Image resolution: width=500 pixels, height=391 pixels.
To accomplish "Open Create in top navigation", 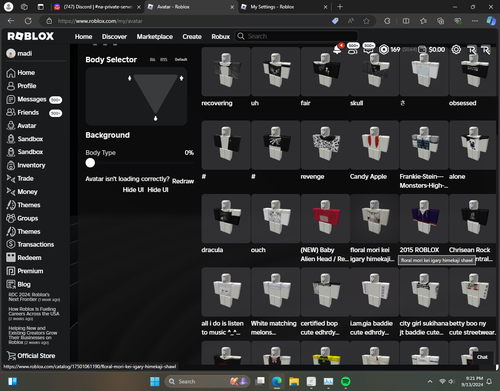I will point(192,36).
